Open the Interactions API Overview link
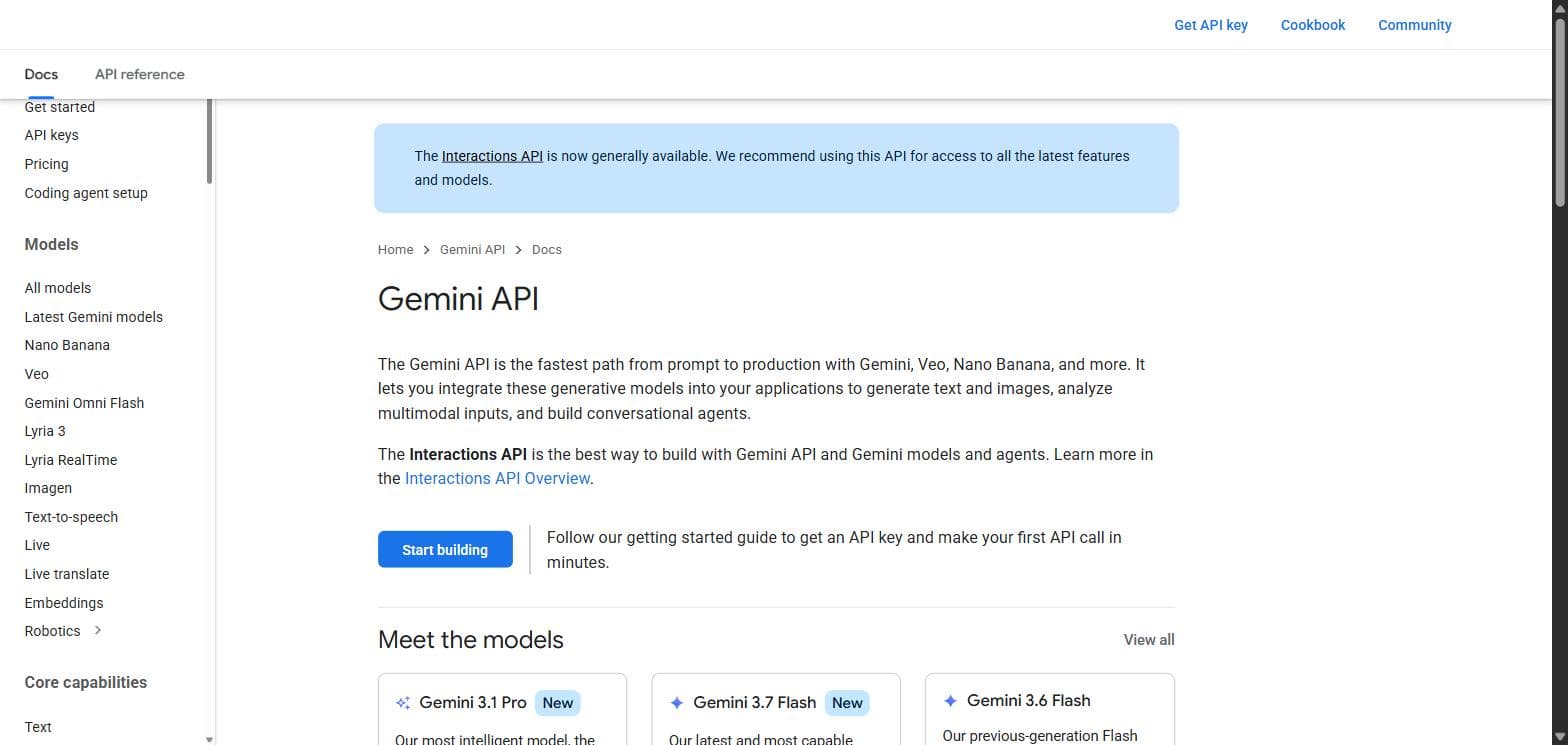The image size is (1568, 745). tap(497, 479)
